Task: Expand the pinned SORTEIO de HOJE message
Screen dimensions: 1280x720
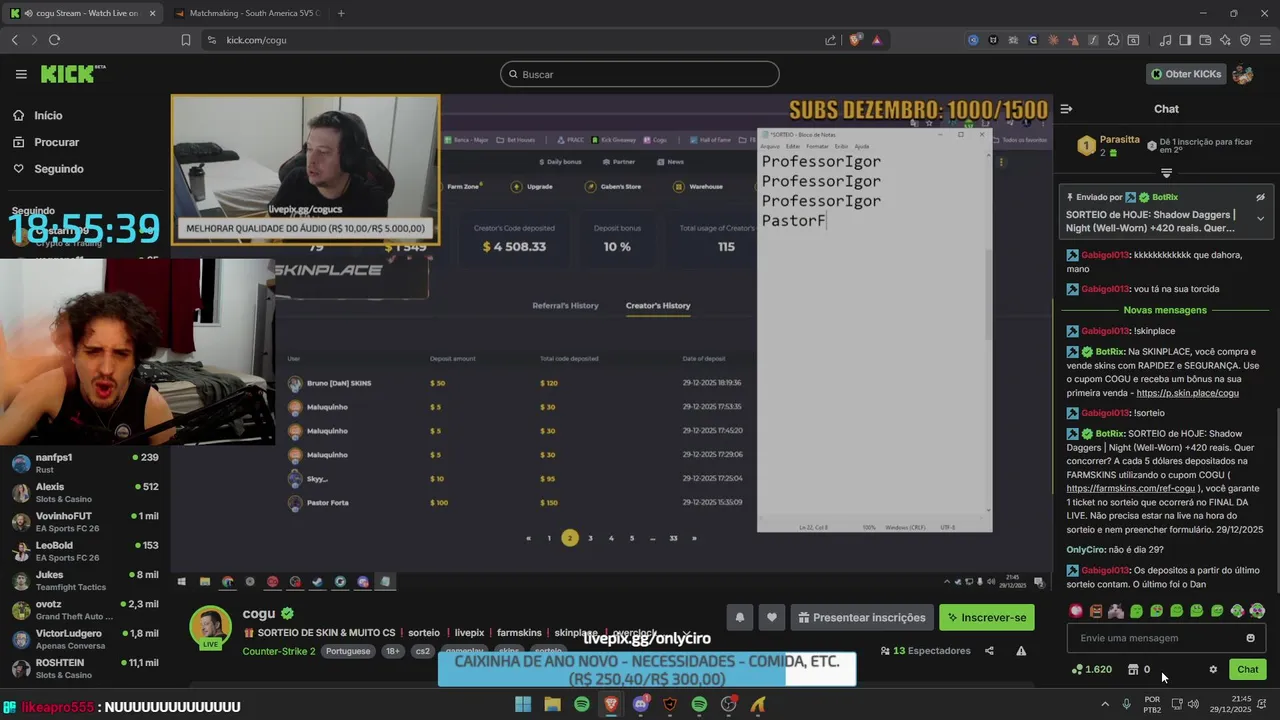Action: (x=1260, y=219)
